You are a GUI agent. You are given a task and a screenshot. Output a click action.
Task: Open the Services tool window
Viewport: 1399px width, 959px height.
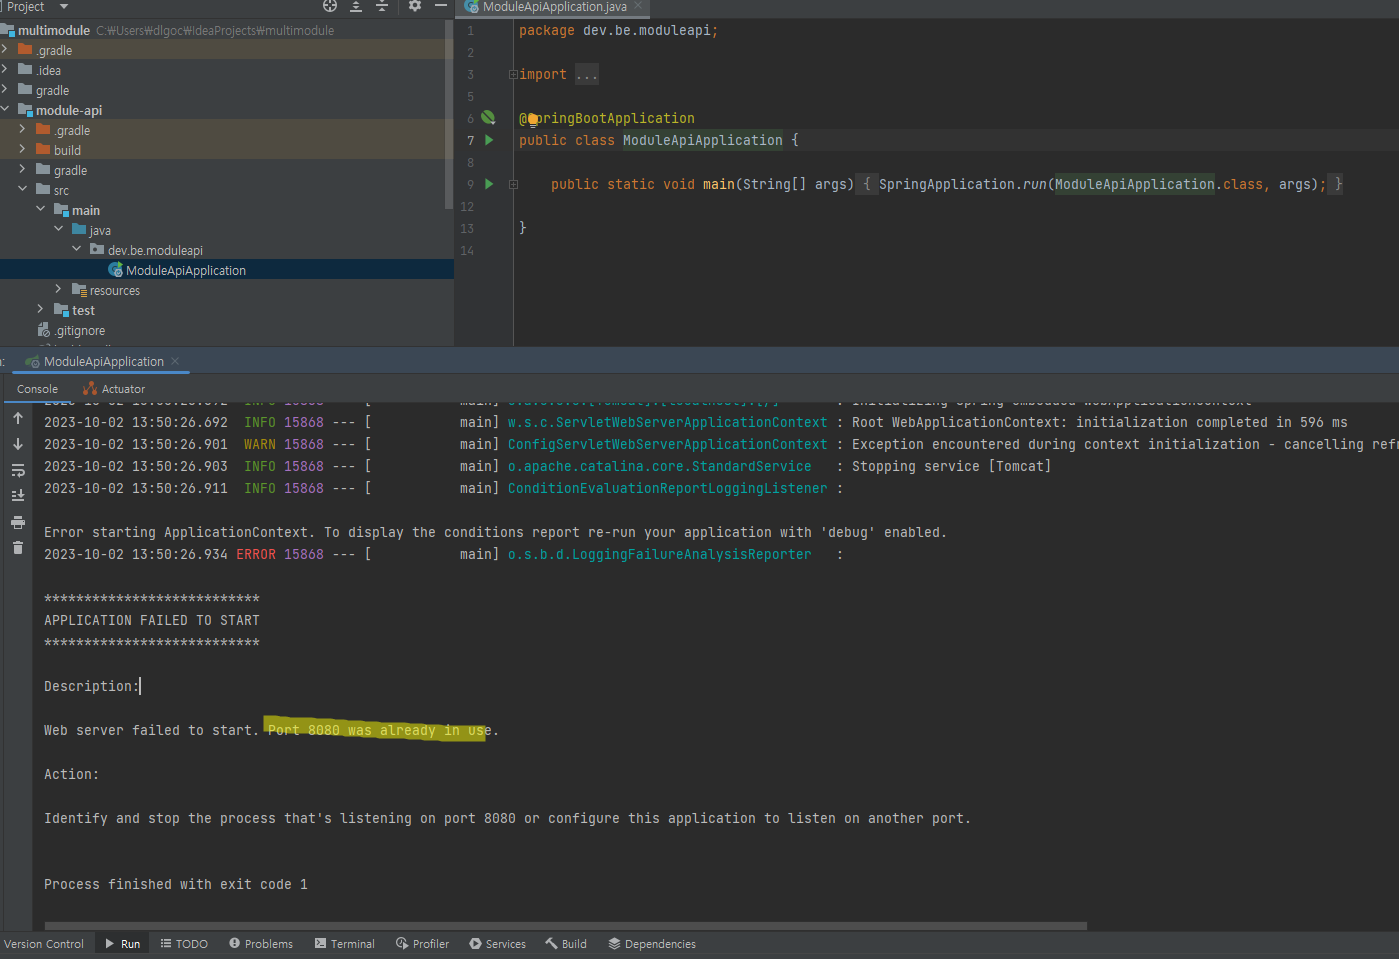[498, 944]
